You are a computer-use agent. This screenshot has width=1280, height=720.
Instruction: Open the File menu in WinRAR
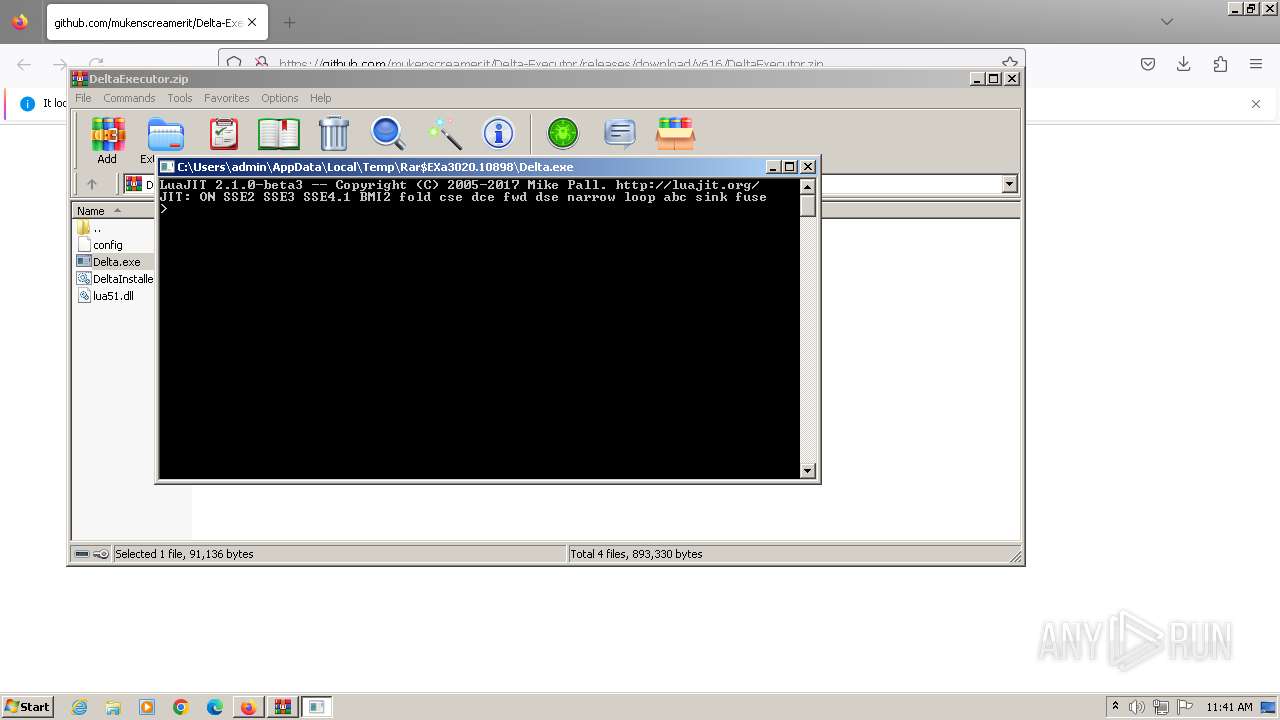pos(83,98)
